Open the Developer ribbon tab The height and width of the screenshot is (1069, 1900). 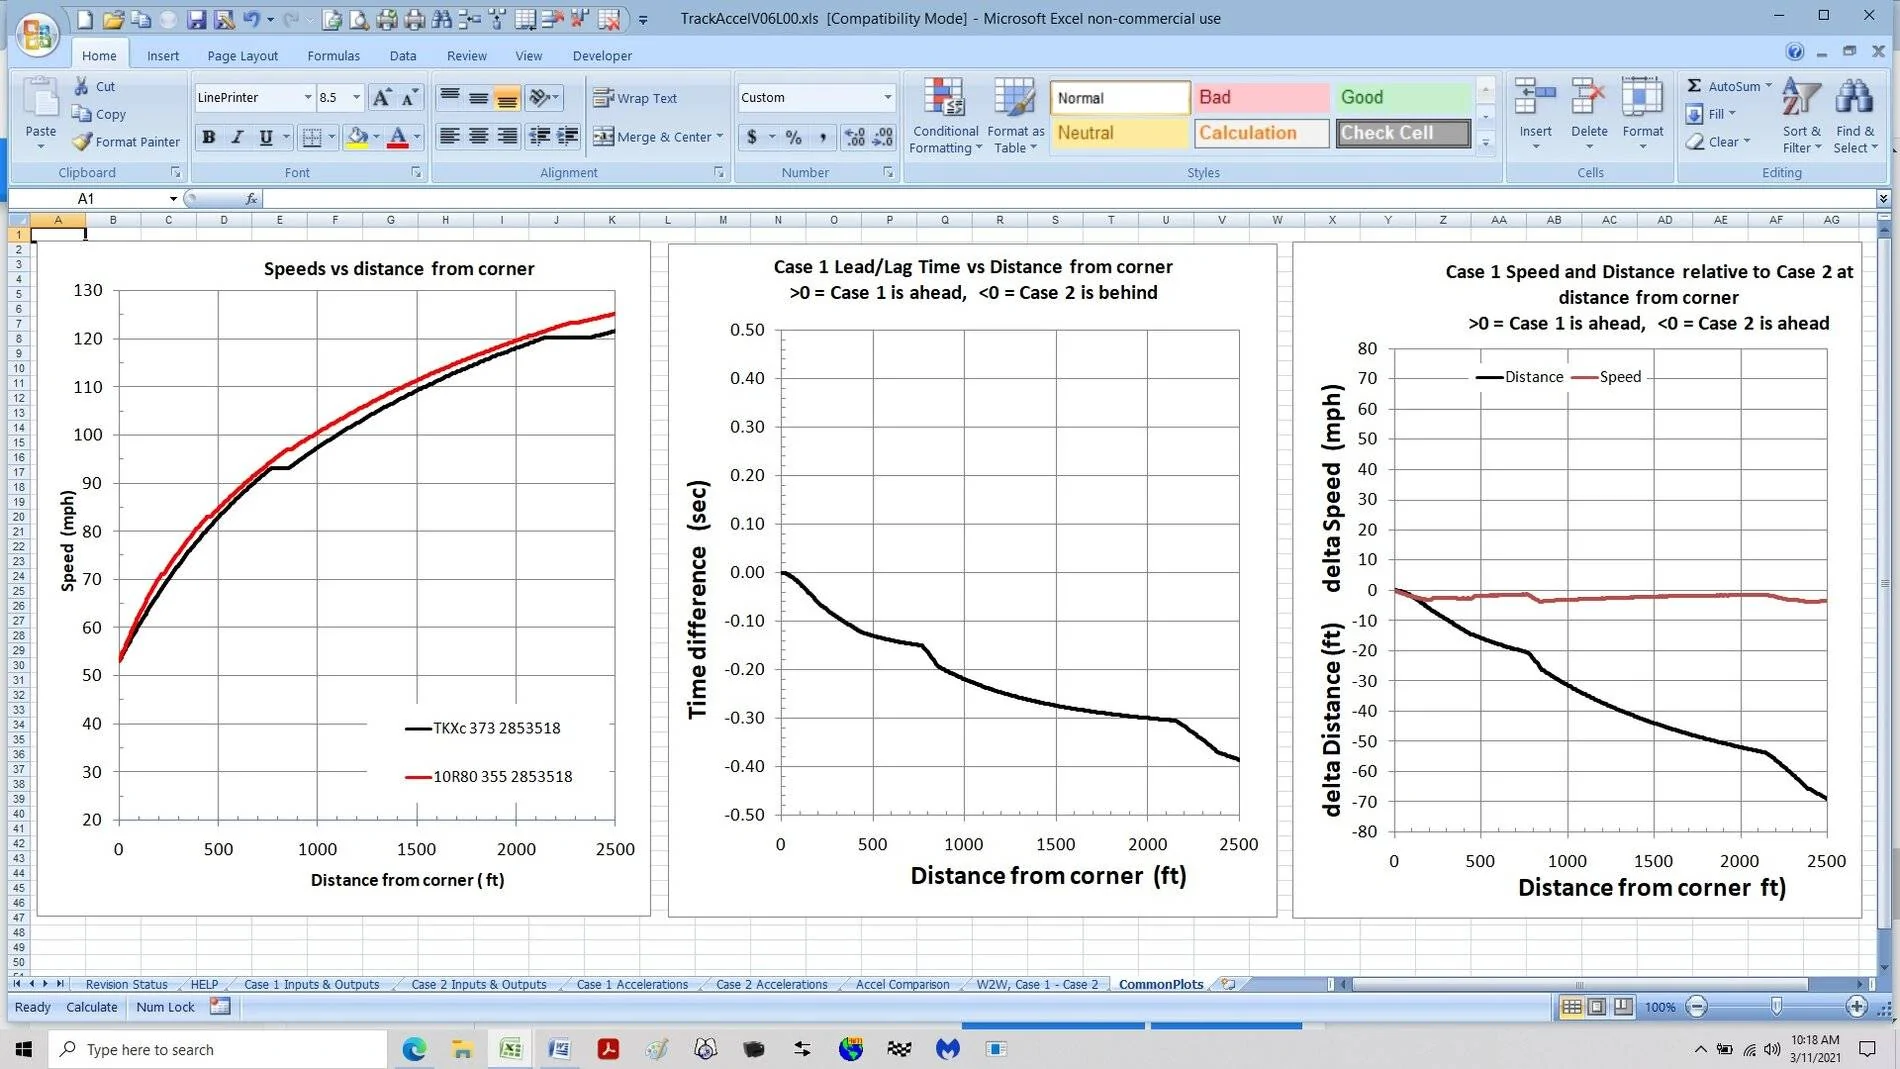pyautogui.click(x=602, y=56)
